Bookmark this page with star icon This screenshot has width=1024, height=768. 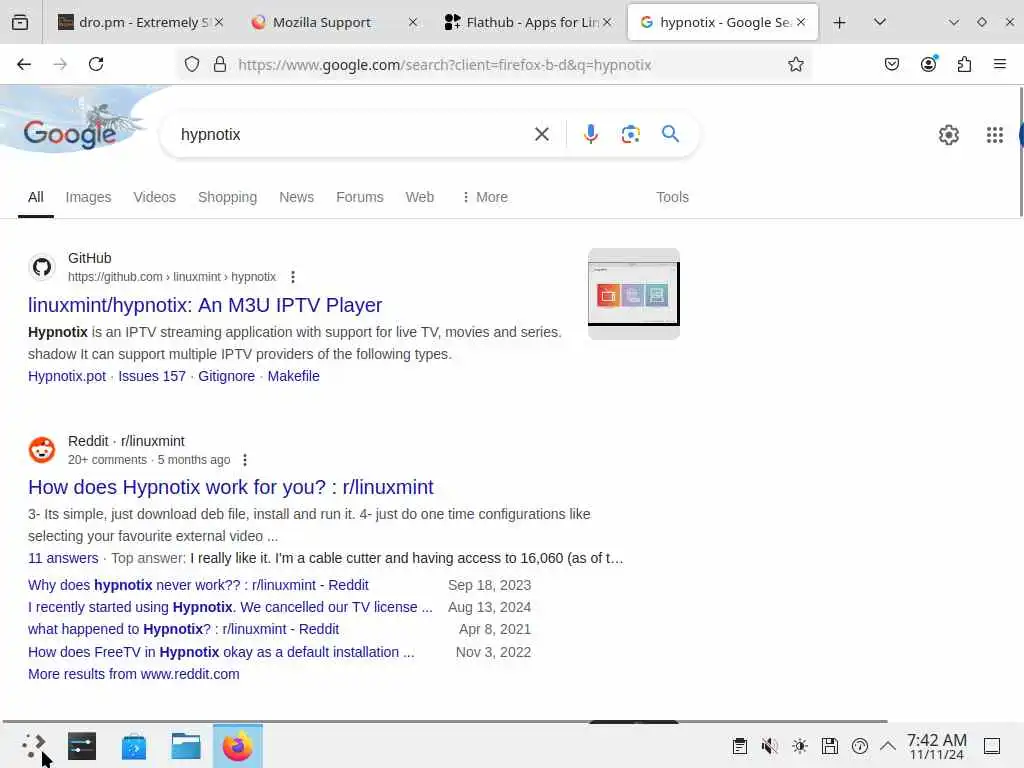click(x=795, y=64)
